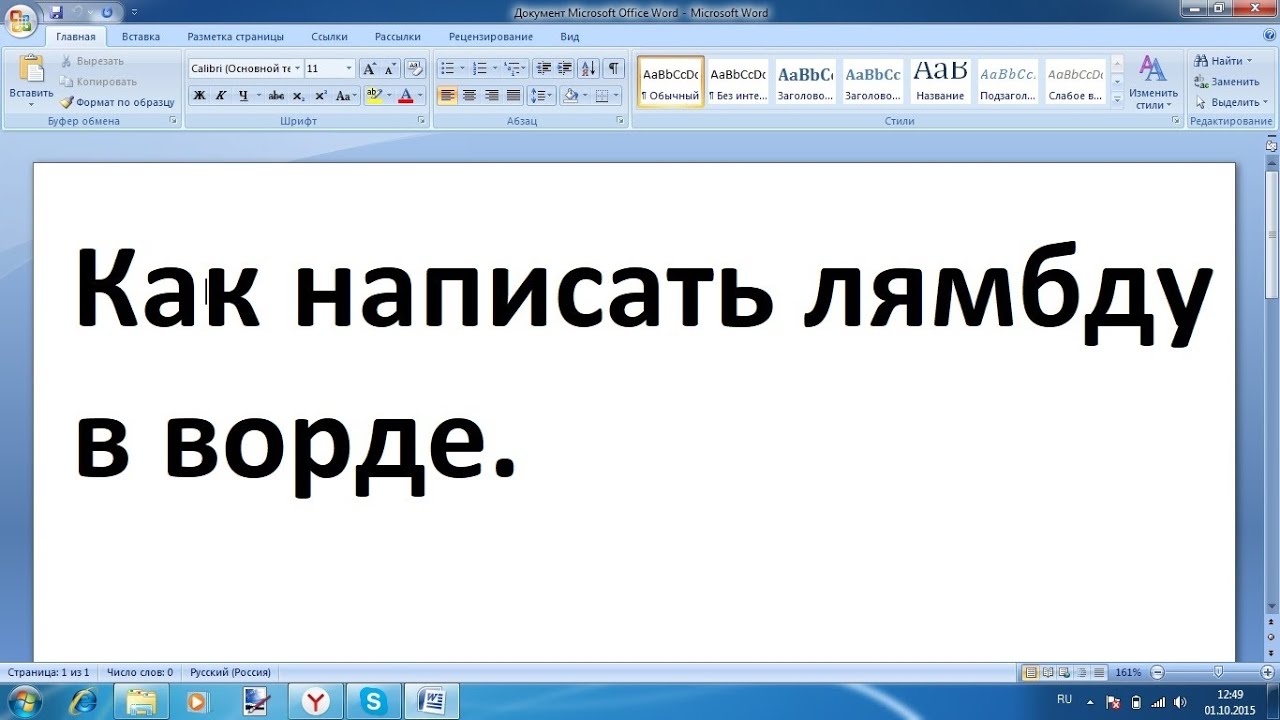
Task: Apply the red font color
Action: tap(405, 96)
